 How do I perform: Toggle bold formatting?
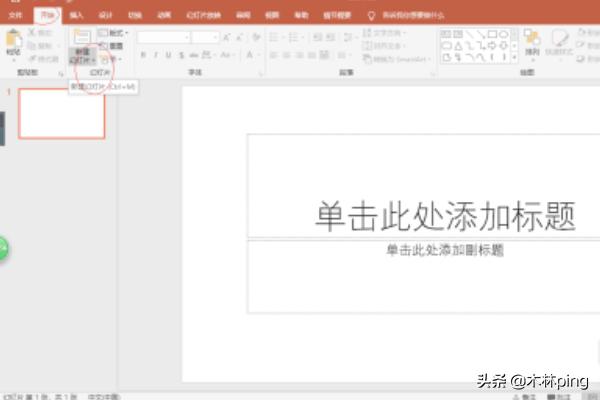[143, 55]
